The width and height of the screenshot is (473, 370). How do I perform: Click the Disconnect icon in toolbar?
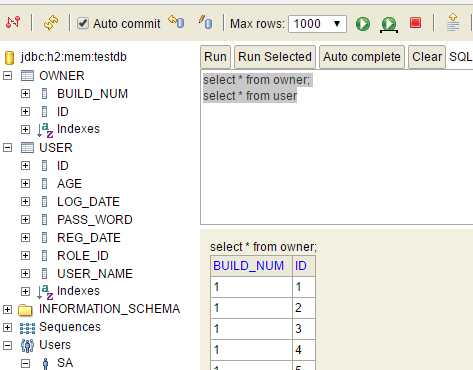13,23
